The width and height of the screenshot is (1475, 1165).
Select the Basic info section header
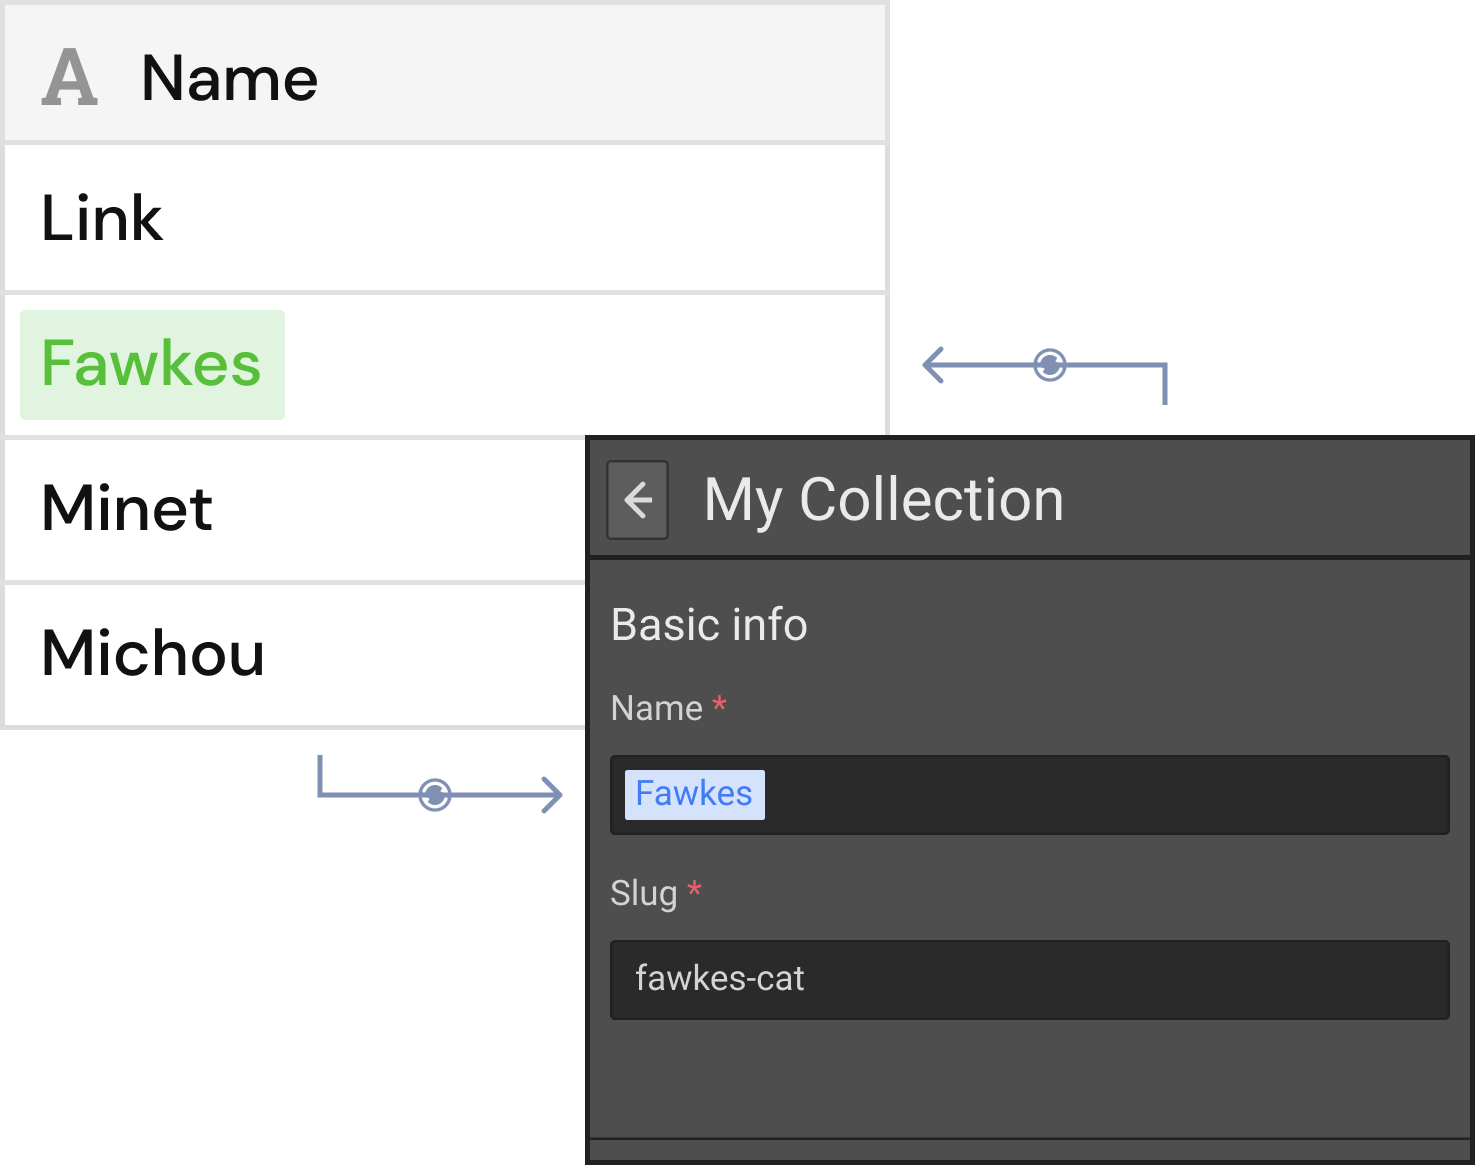click(x=709, y=624)
